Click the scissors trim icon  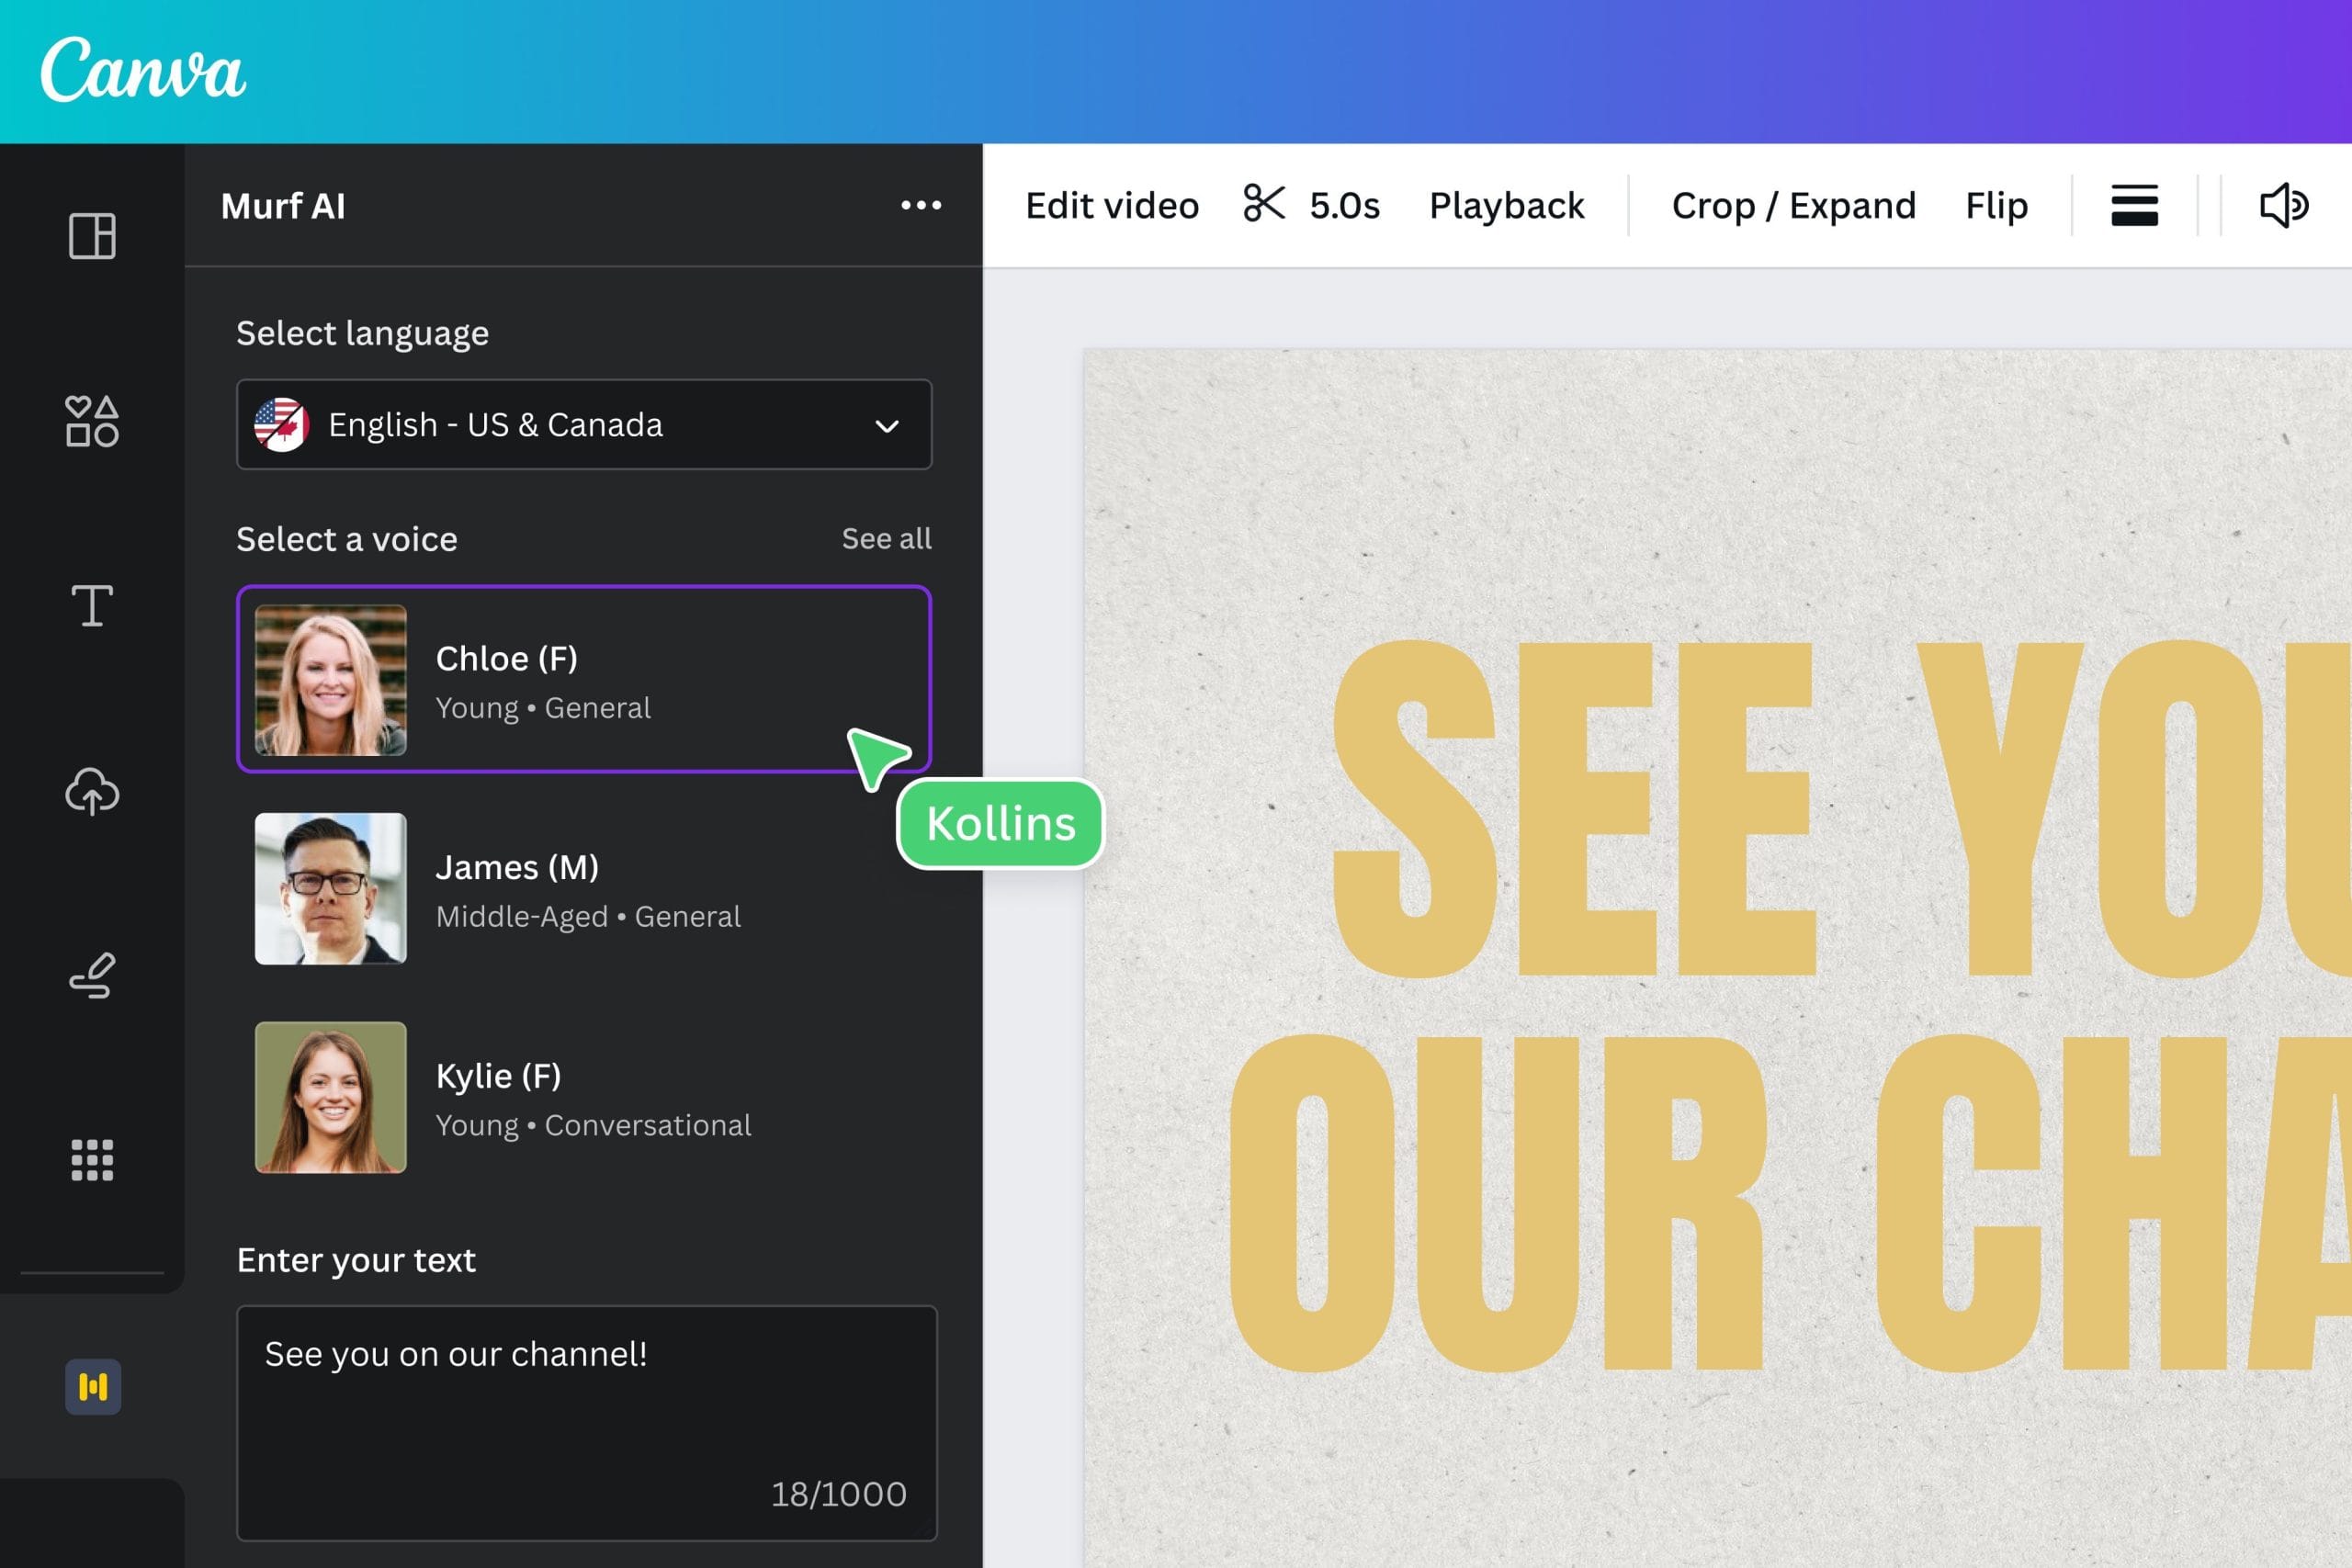tap(1263, 204)
